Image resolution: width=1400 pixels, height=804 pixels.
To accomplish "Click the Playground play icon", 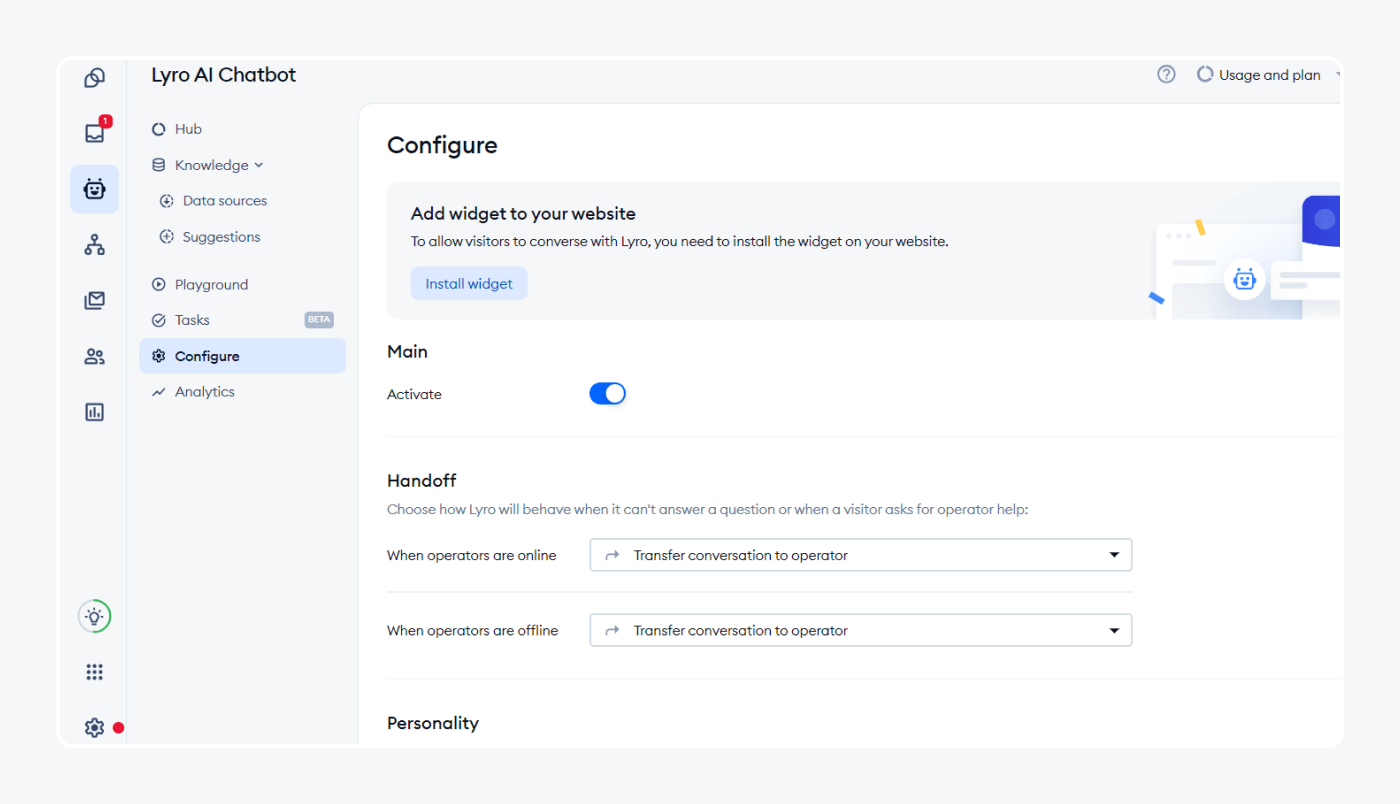I will pyautogui.click(x=158, y=285).
